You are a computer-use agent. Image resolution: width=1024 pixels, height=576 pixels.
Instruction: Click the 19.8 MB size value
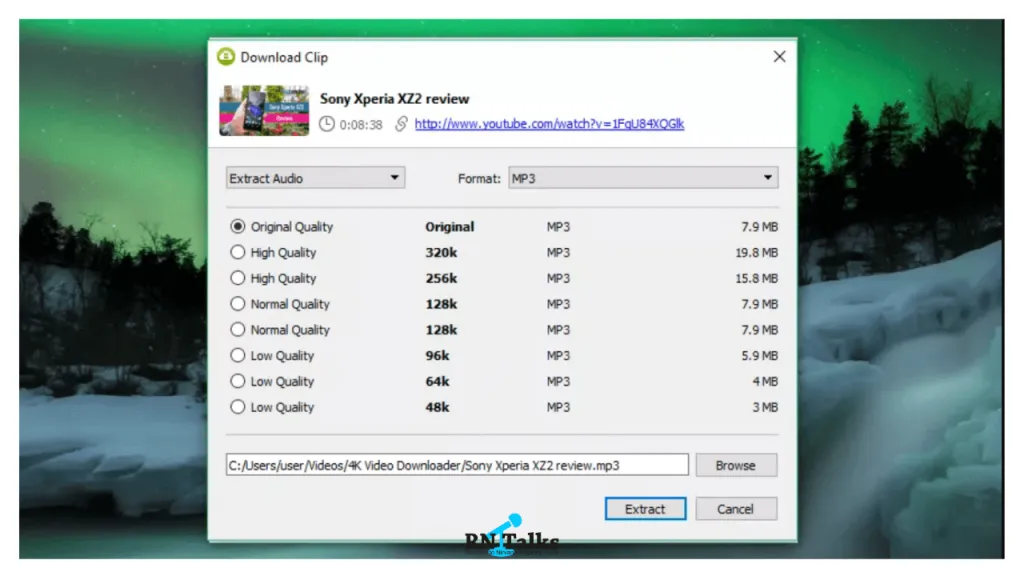click(756, 252)
